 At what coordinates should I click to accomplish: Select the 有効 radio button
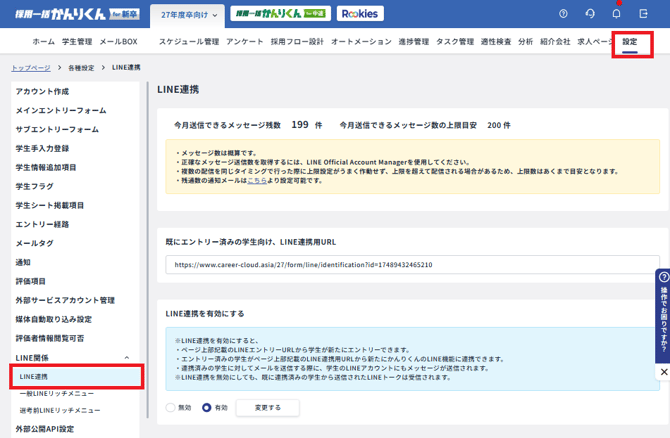[x=207, y=408]
